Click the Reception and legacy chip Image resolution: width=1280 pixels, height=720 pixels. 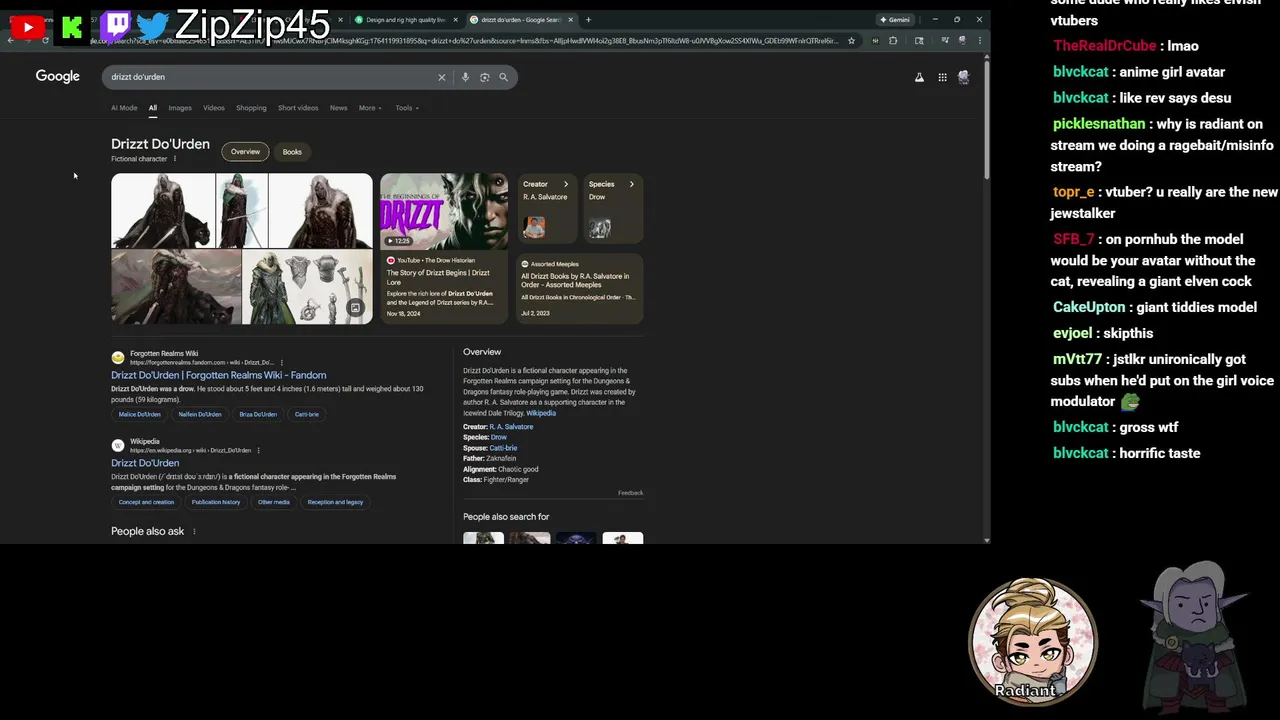pyautogui.click(x=335, y=502)
